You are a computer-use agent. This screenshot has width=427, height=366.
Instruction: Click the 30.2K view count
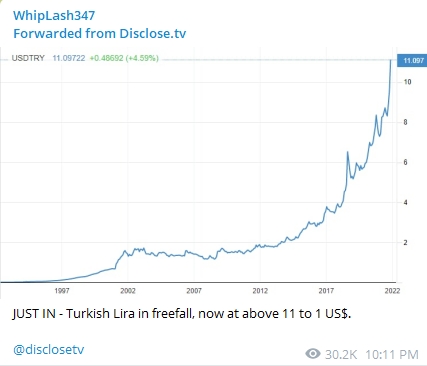pyautogui.click(x=341, y=354)
